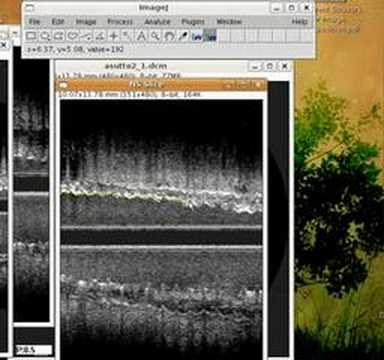Select the Text tool letter A
The height and width of the screenshot is (360, 384).
coord(141,35)
